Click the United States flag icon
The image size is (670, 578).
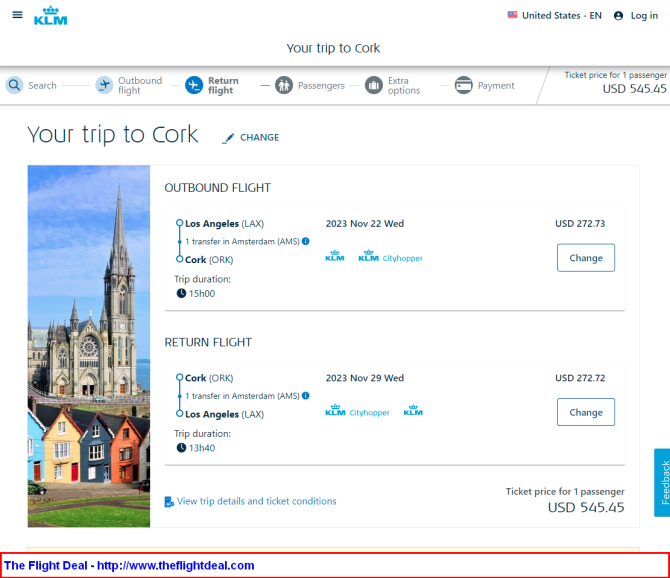(512, 15)
